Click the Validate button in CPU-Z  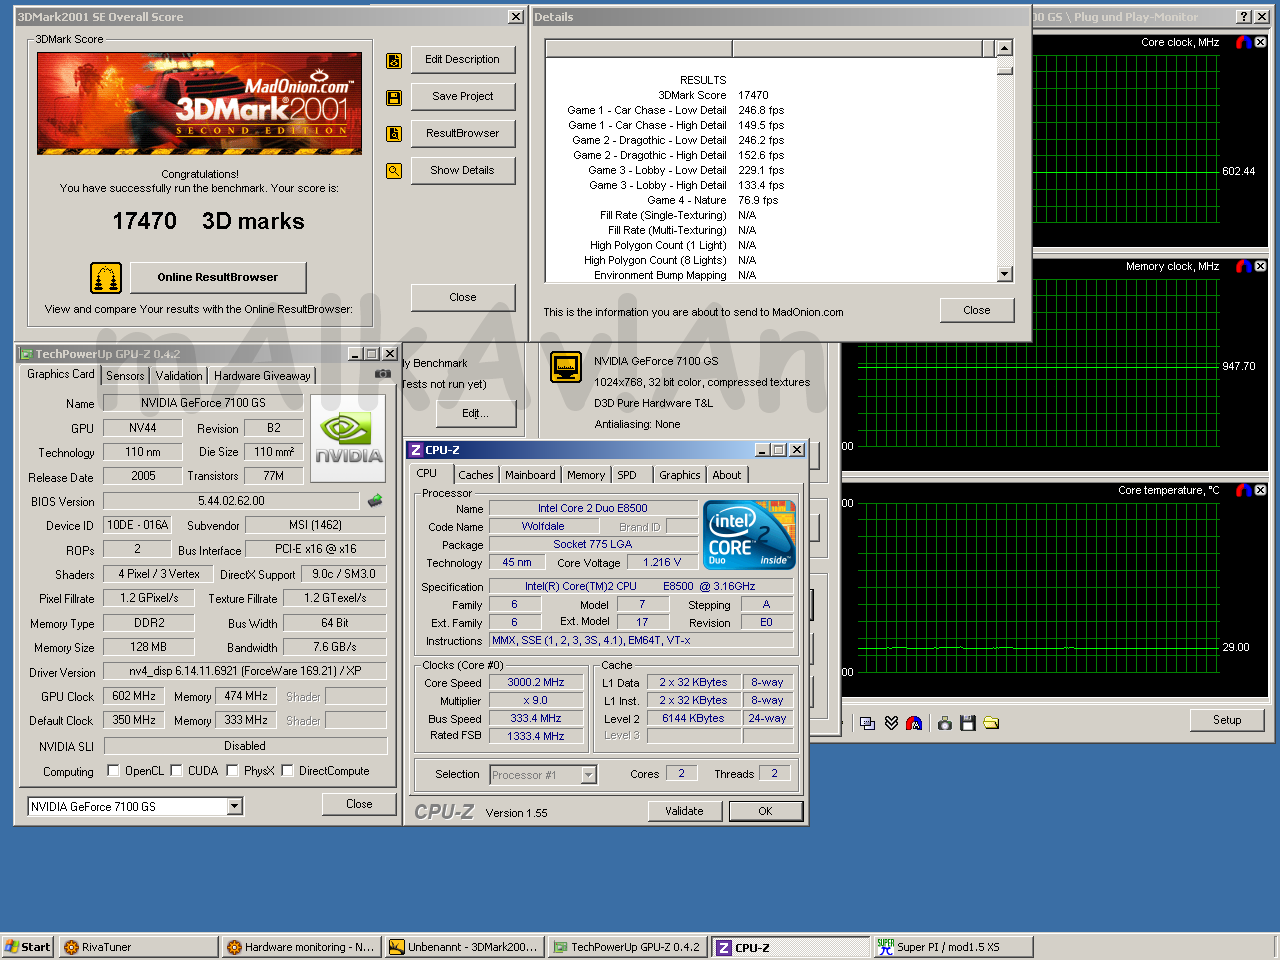tap(684, 811)
